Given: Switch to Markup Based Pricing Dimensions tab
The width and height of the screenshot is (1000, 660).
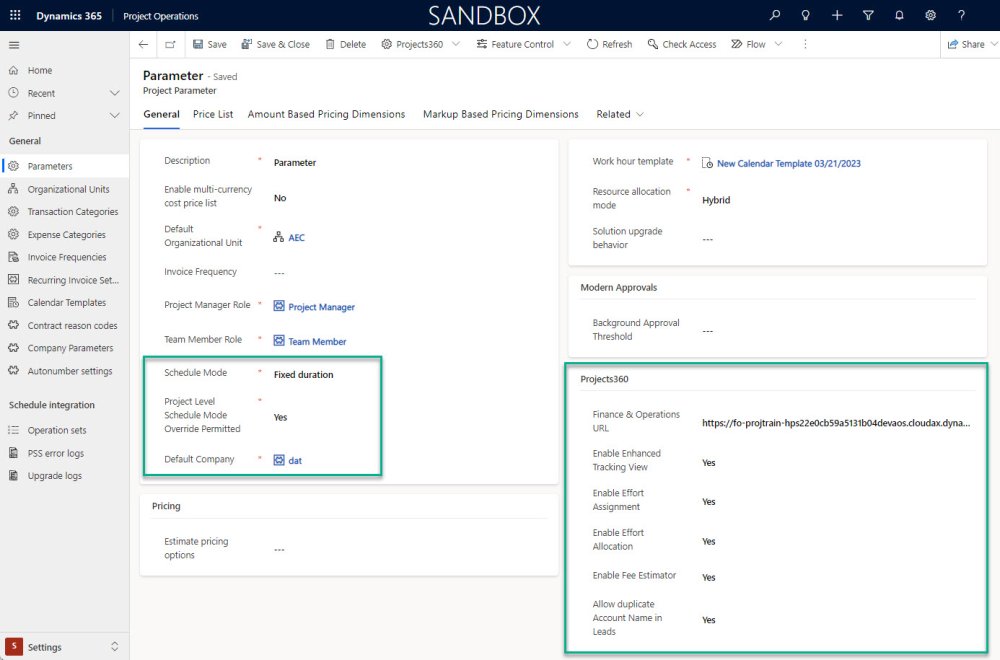Looking at the screenshot, I should [x=501, y=114].
